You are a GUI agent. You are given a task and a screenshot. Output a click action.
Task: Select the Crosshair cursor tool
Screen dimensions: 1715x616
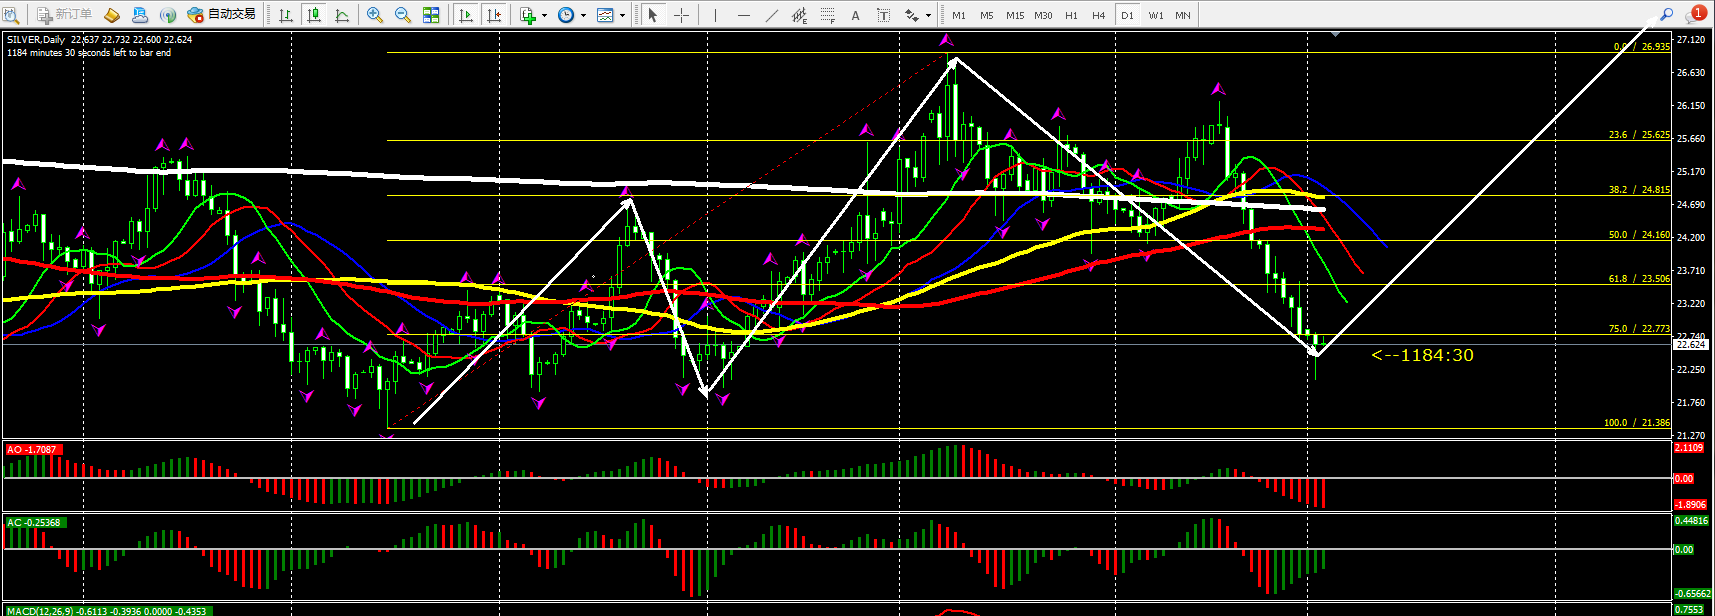(682, 15)
